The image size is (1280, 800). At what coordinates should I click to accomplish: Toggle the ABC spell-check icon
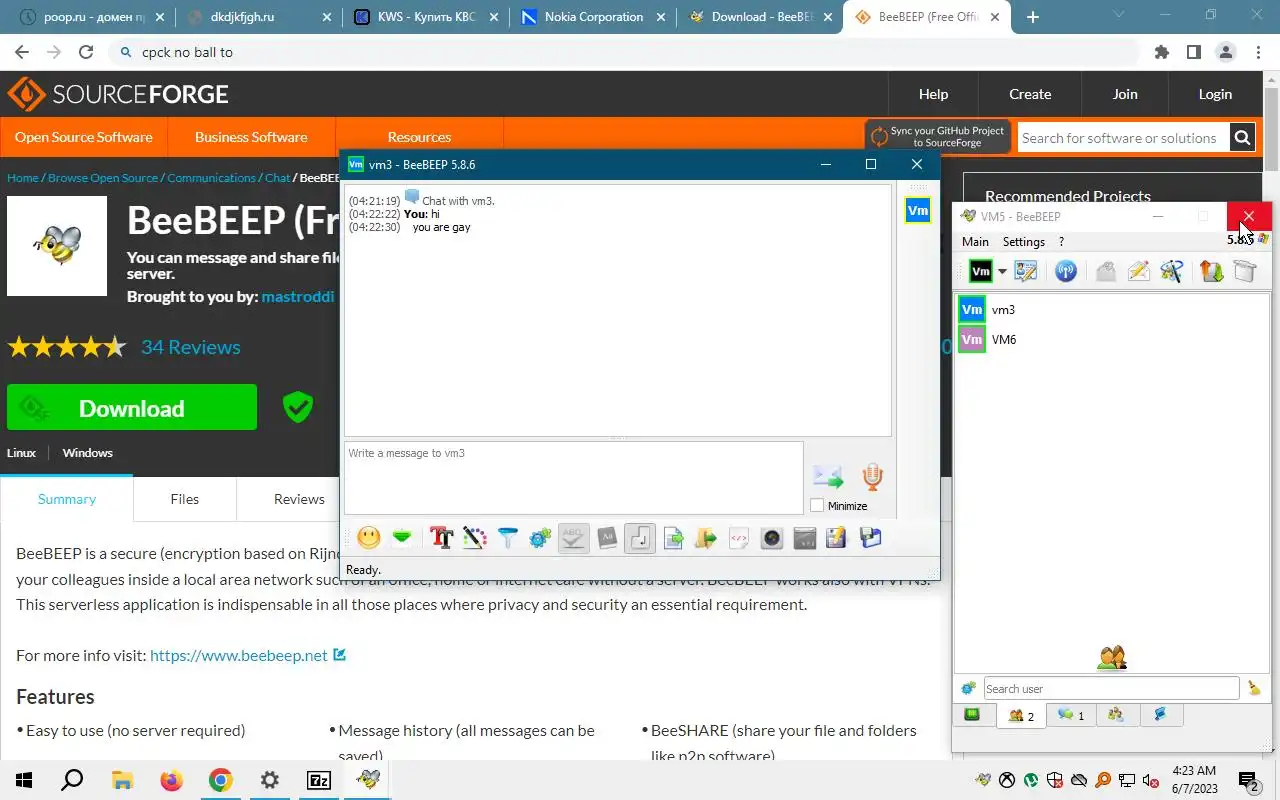point(573,538)
